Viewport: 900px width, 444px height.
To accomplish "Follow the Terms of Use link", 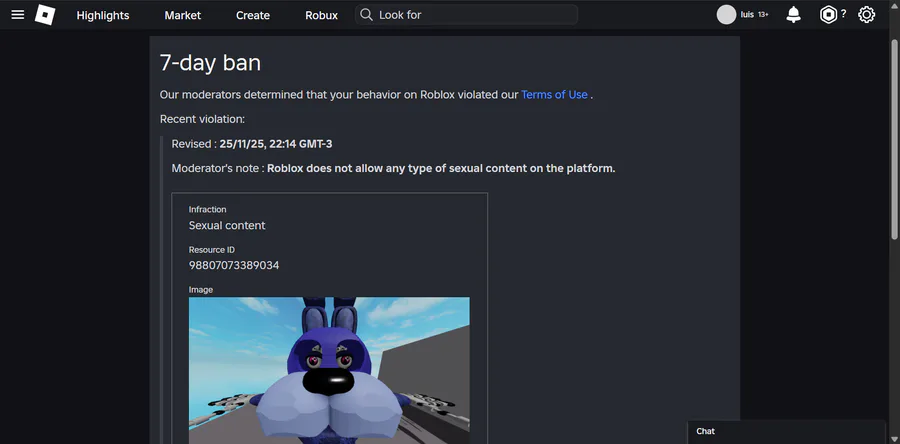I will click(554, 95).
